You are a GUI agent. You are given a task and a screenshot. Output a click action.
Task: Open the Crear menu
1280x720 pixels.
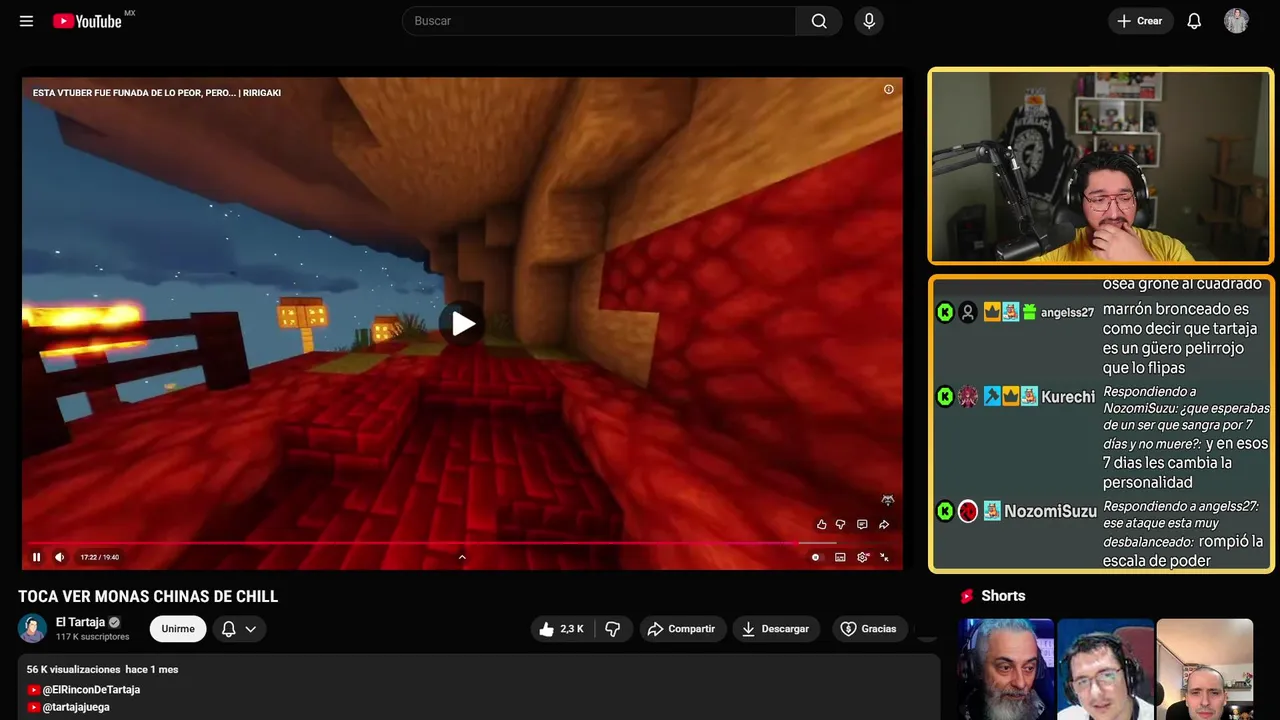pos(1140,21)
